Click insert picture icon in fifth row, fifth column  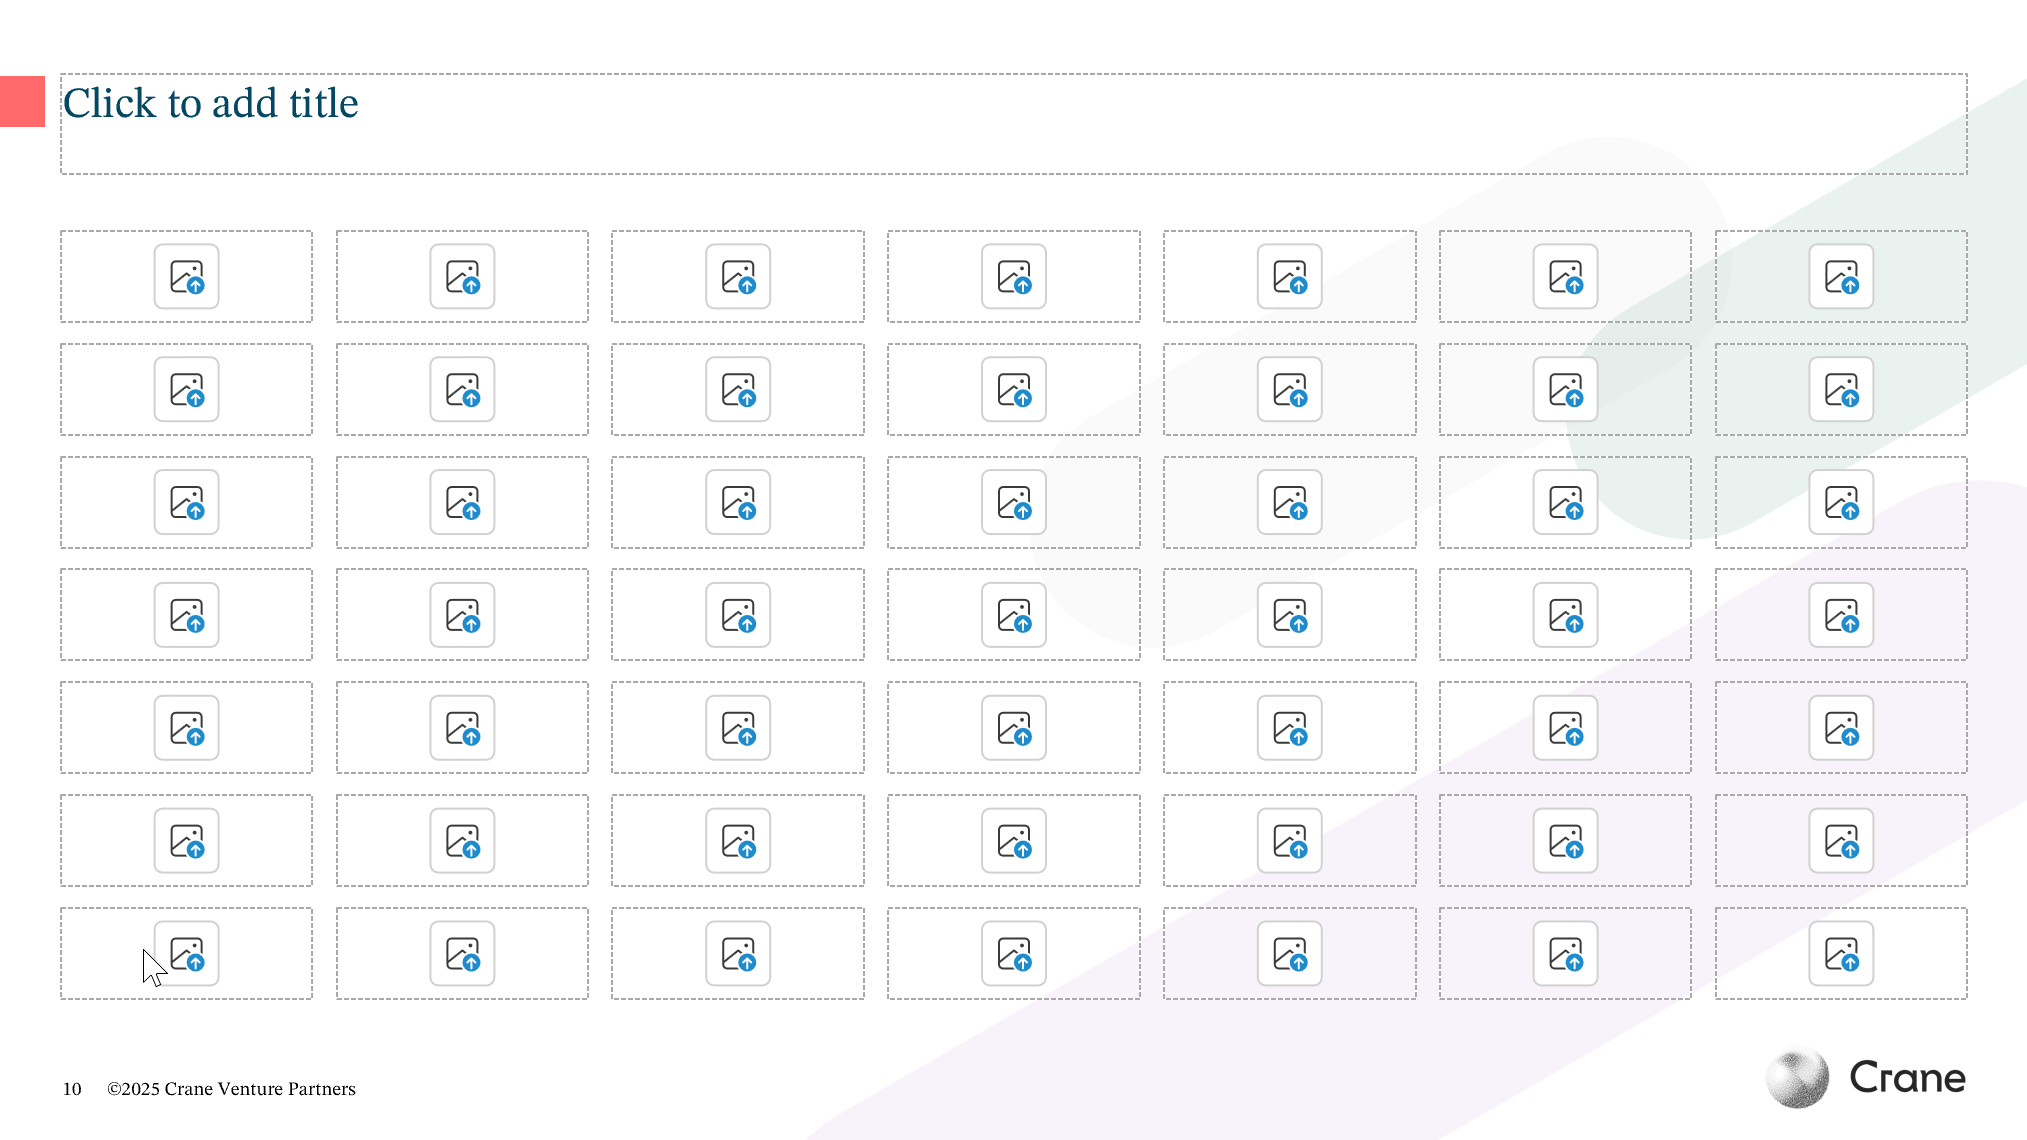1289,728
